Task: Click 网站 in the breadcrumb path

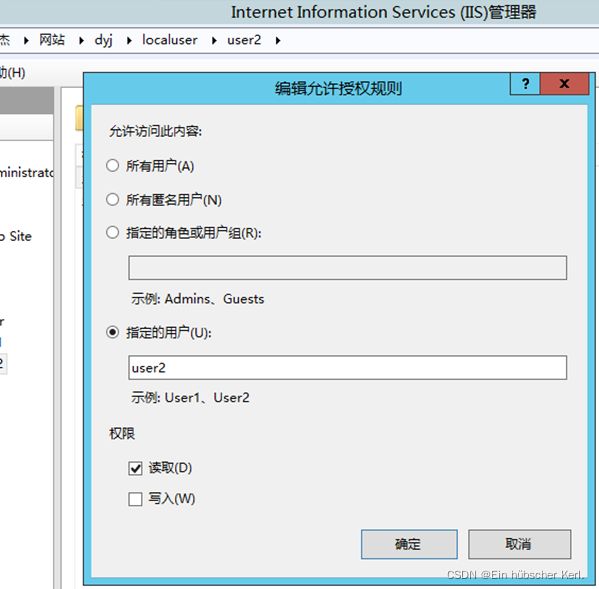Action: coord(52,40)
